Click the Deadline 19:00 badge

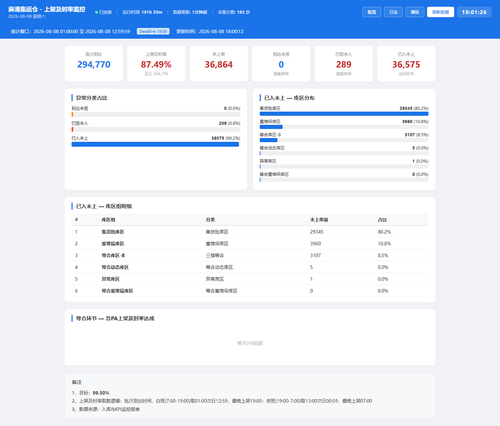(153, 31)
